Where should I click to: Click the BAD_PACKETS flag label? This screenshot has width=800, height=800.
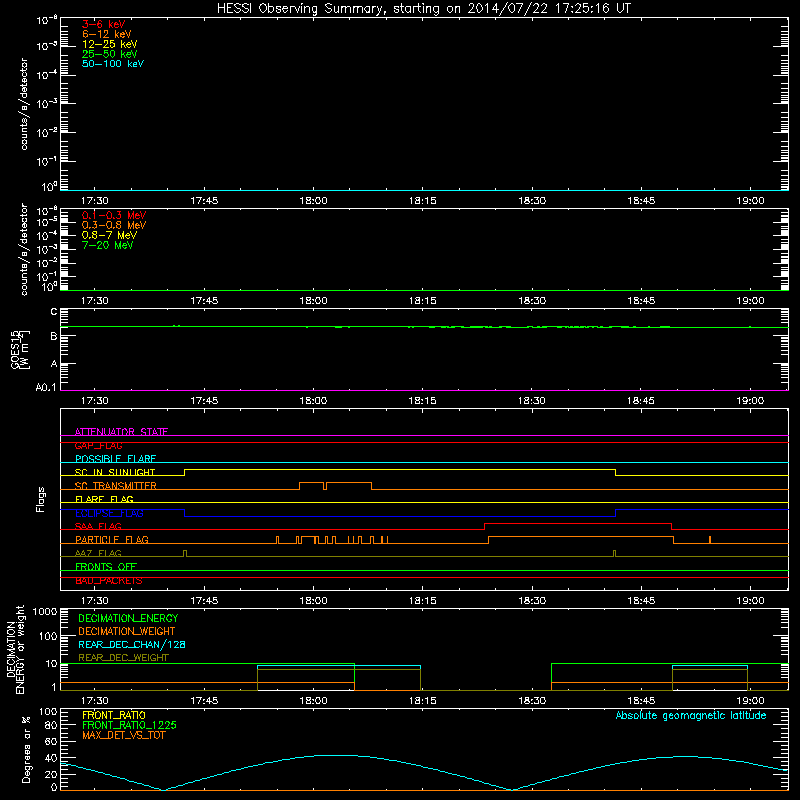pos(109,580)
